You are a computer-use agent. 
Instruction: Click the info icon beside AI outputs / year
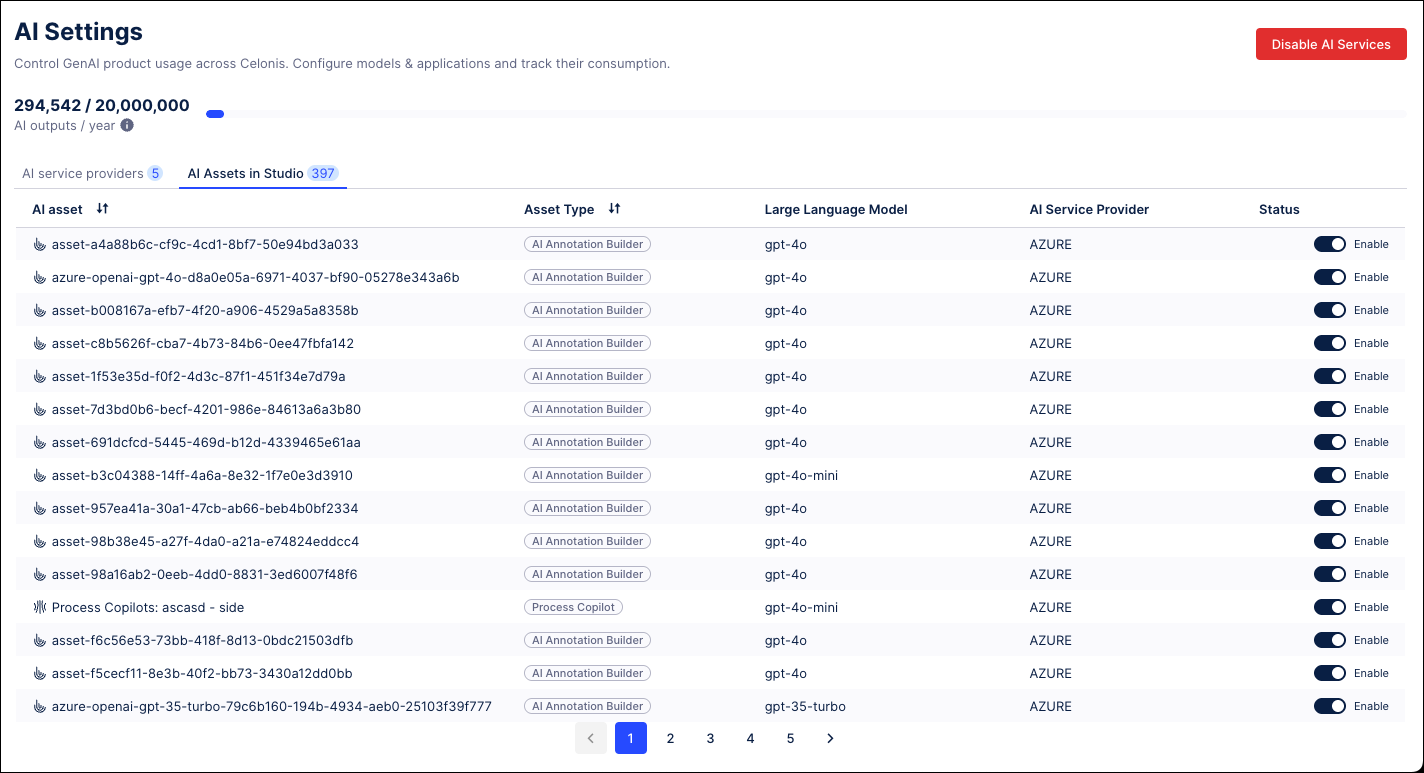127,126
